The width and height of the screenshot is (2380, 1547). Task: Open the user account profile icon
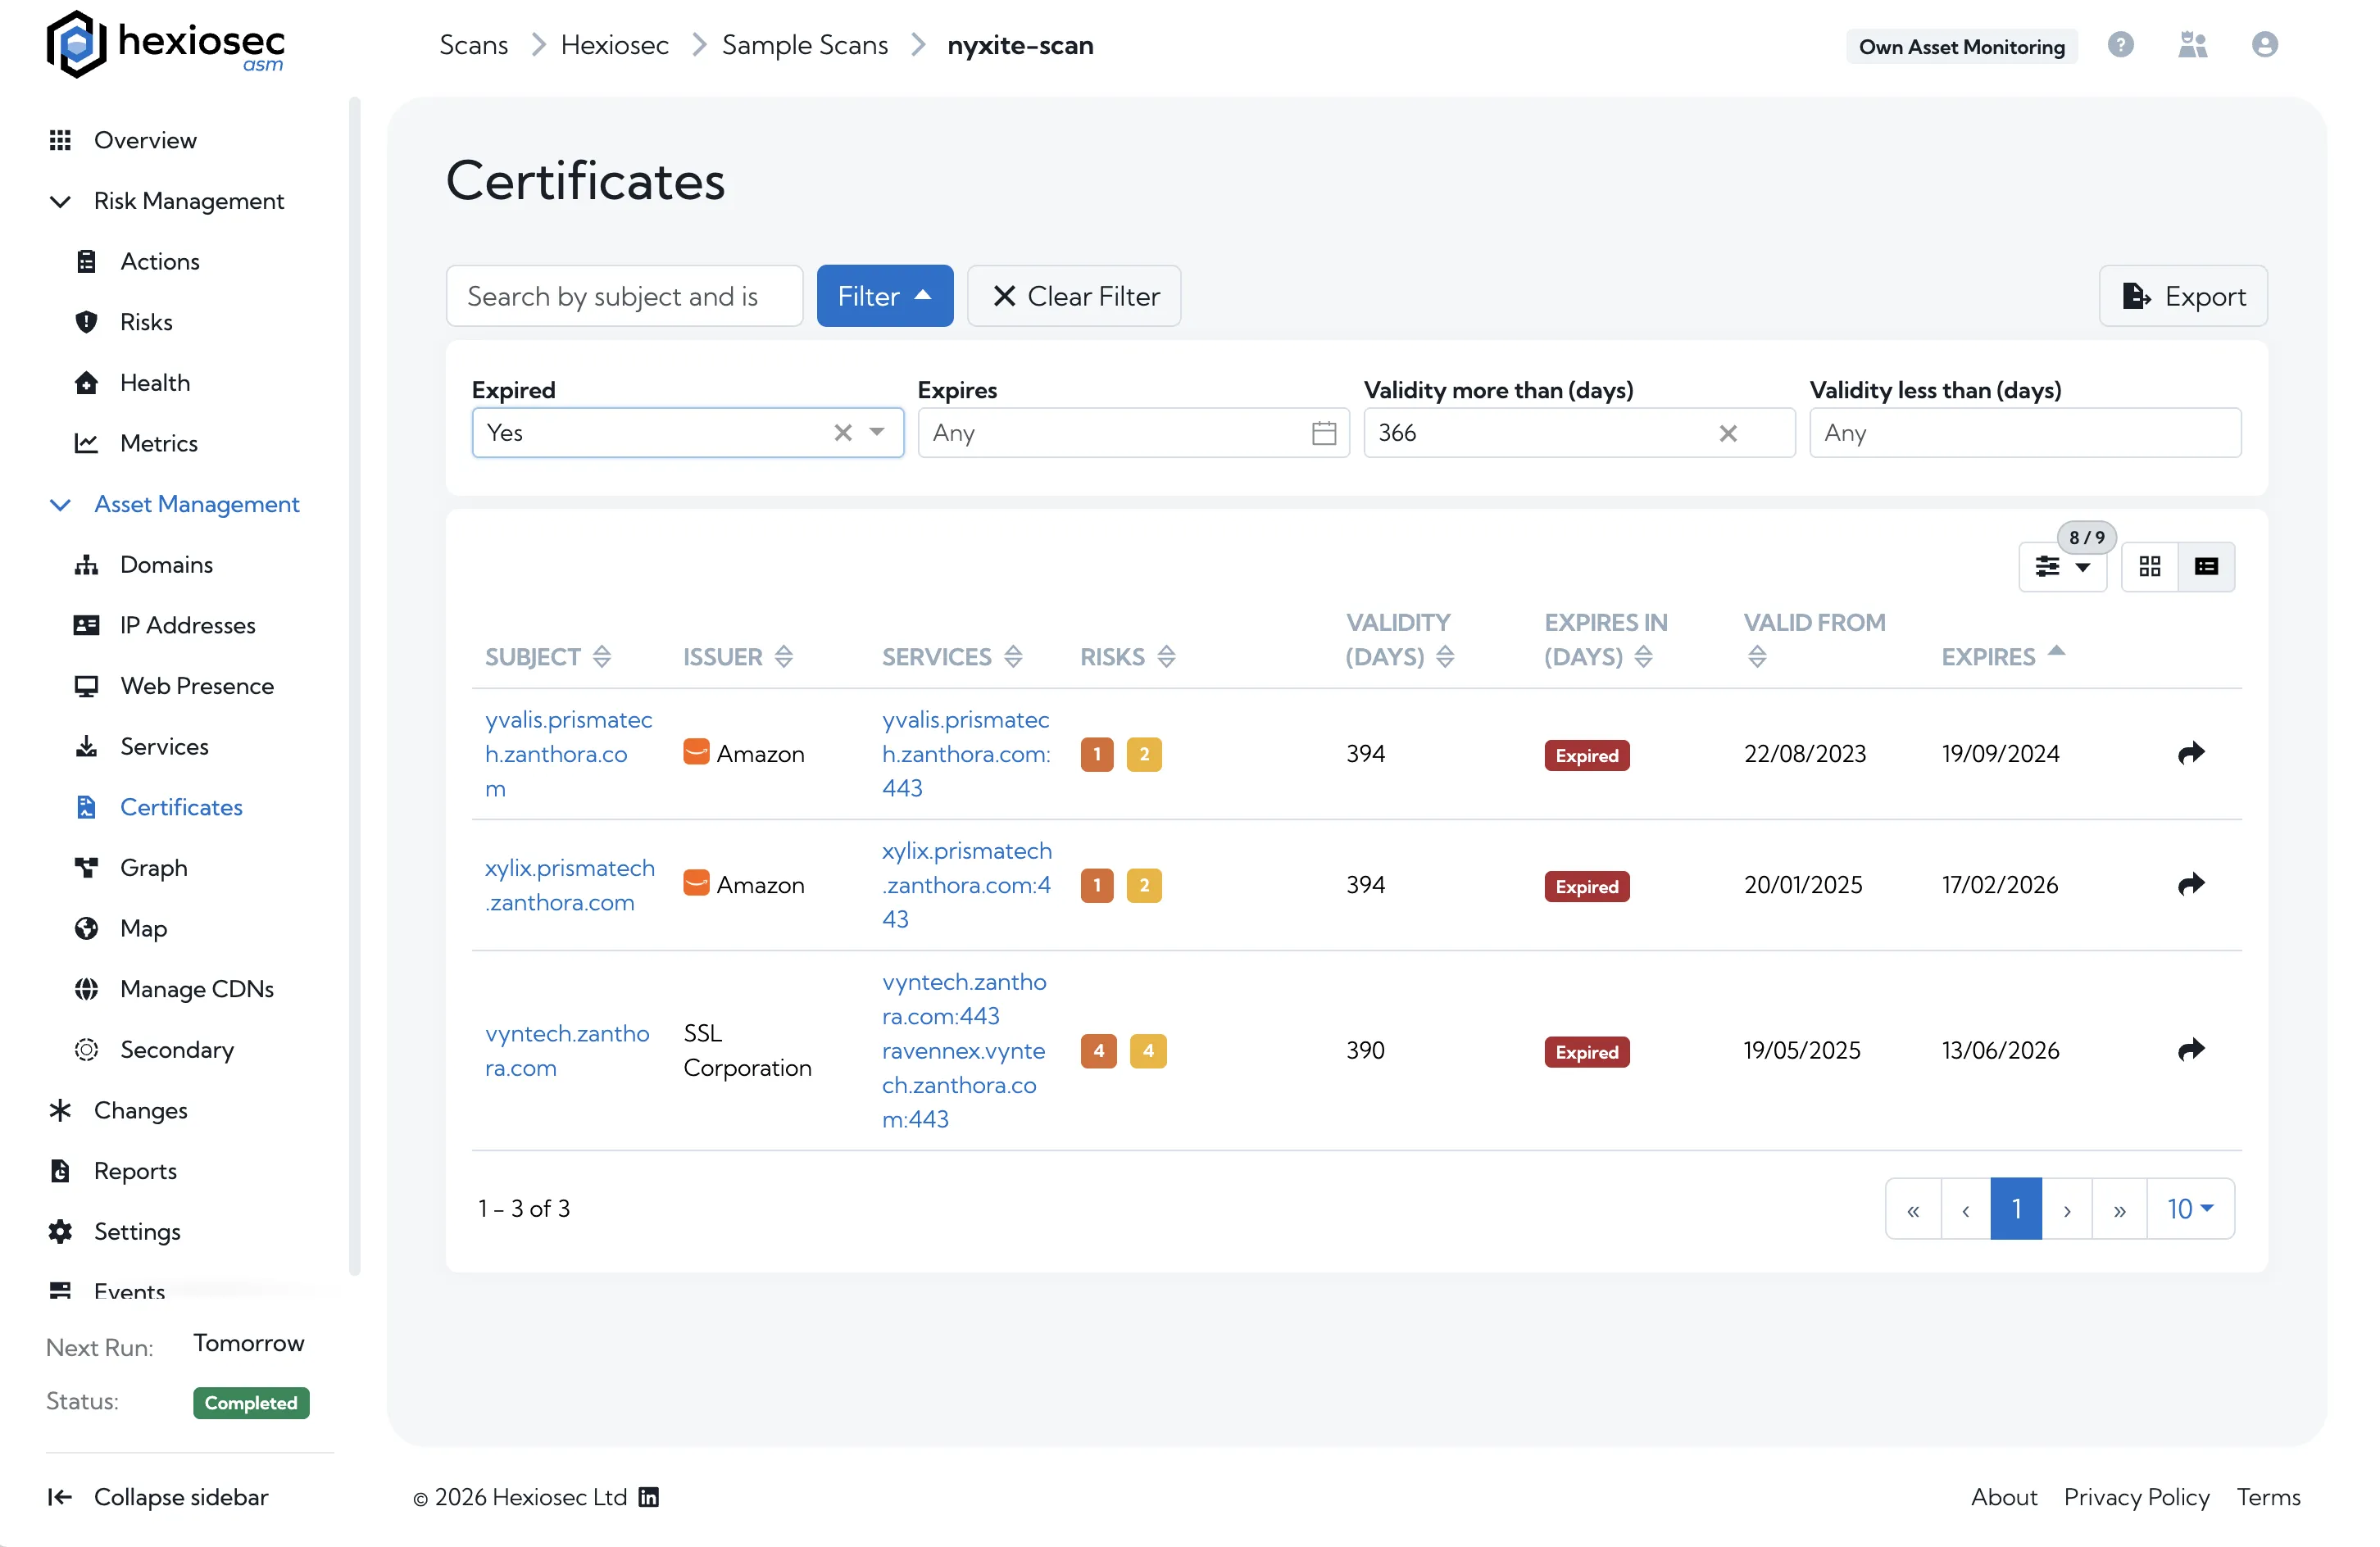(x=2264, y=45)
